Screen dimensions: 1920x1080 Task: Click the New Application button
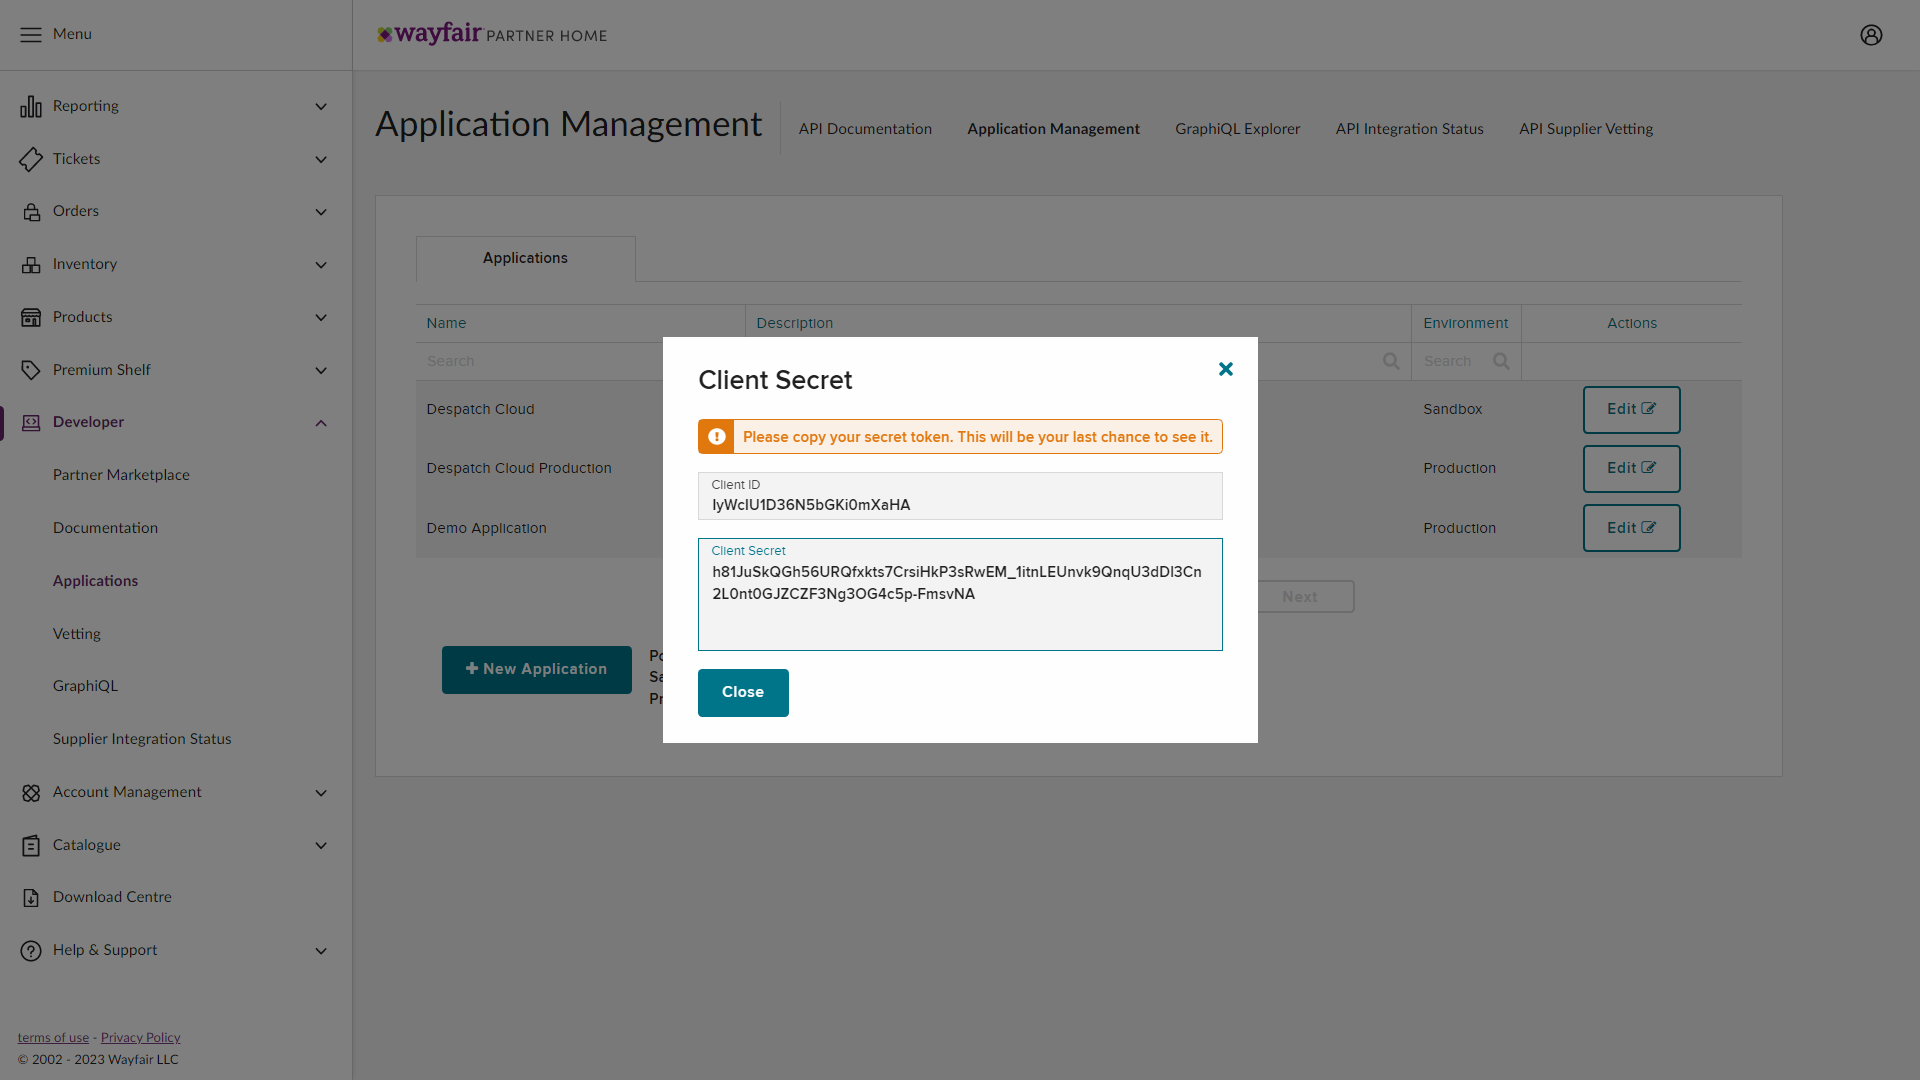(x=537, y=670)
